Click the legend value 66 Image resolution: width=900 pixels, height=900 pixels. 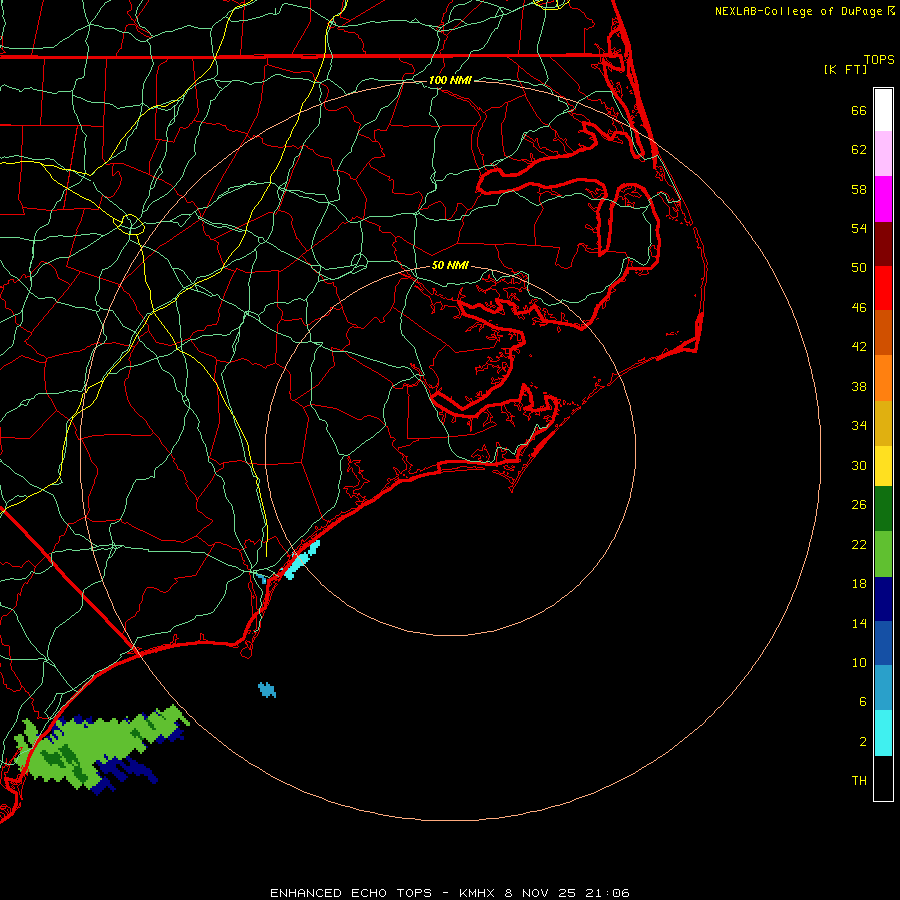859,110
